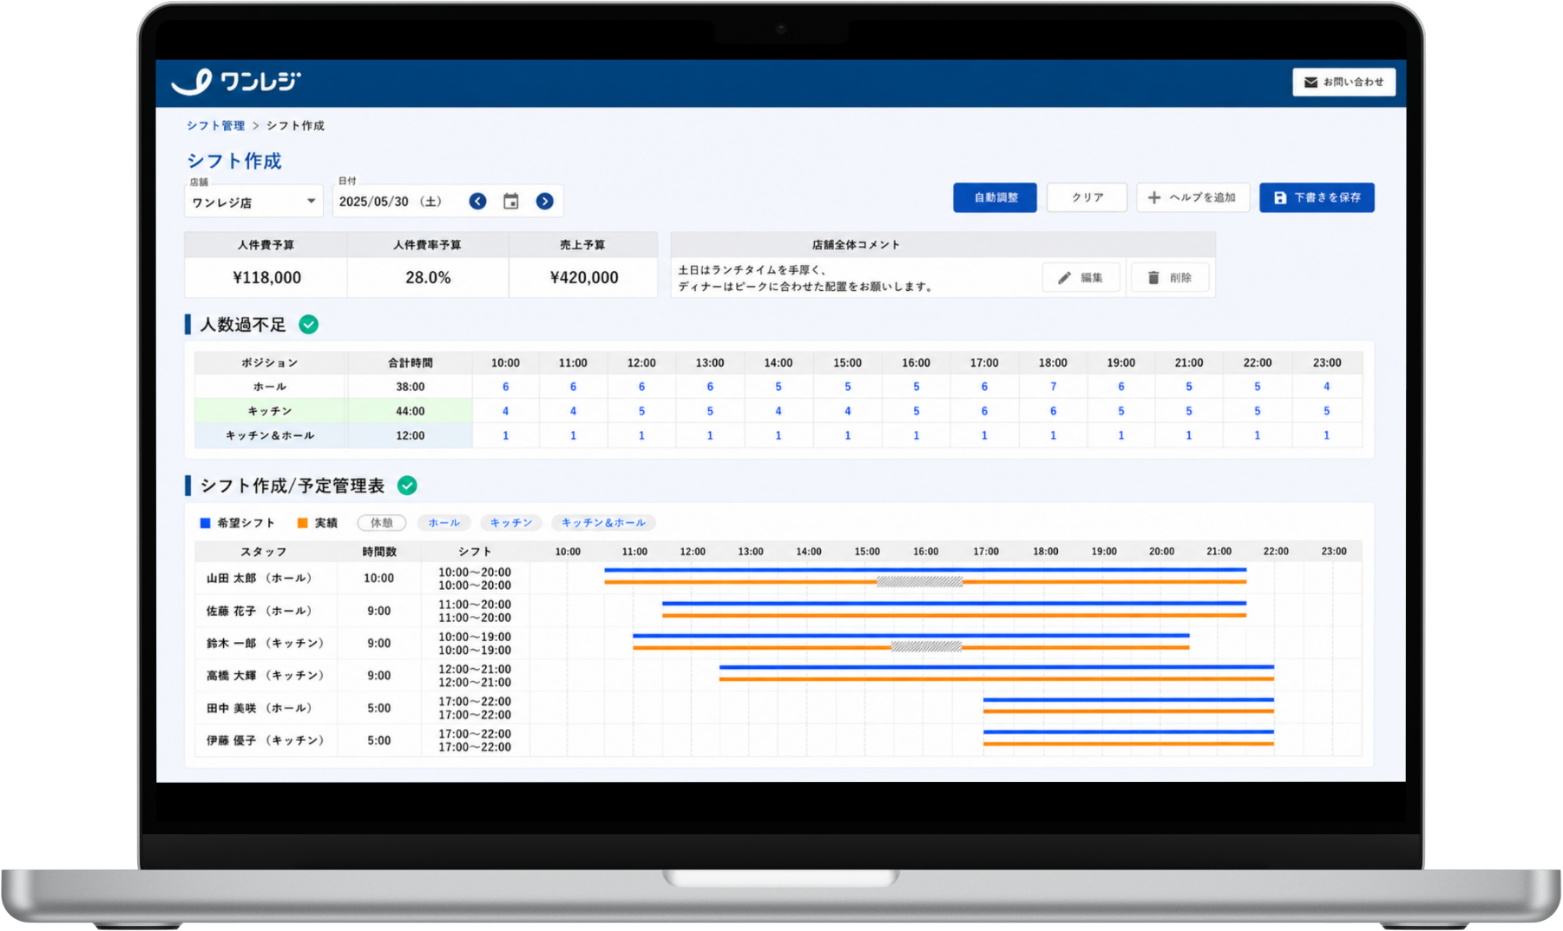Click the お問い合わせ contact button

pos(1343,82)
